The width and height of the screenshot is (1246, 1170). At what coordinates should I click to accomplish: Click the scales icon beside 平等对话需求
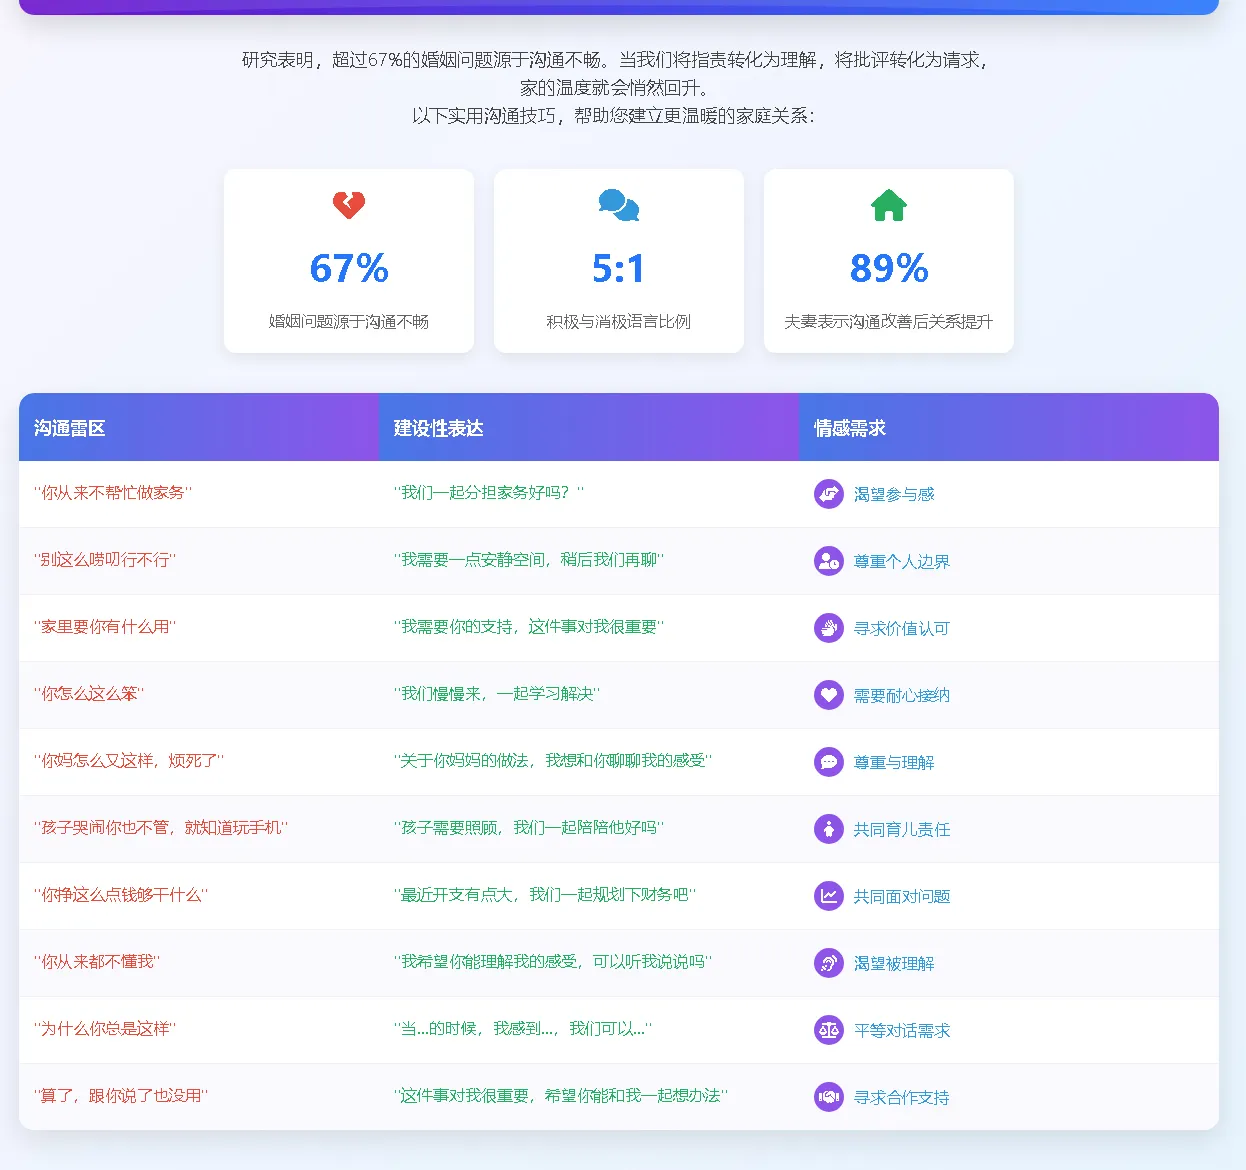(x=829, y=1030)
